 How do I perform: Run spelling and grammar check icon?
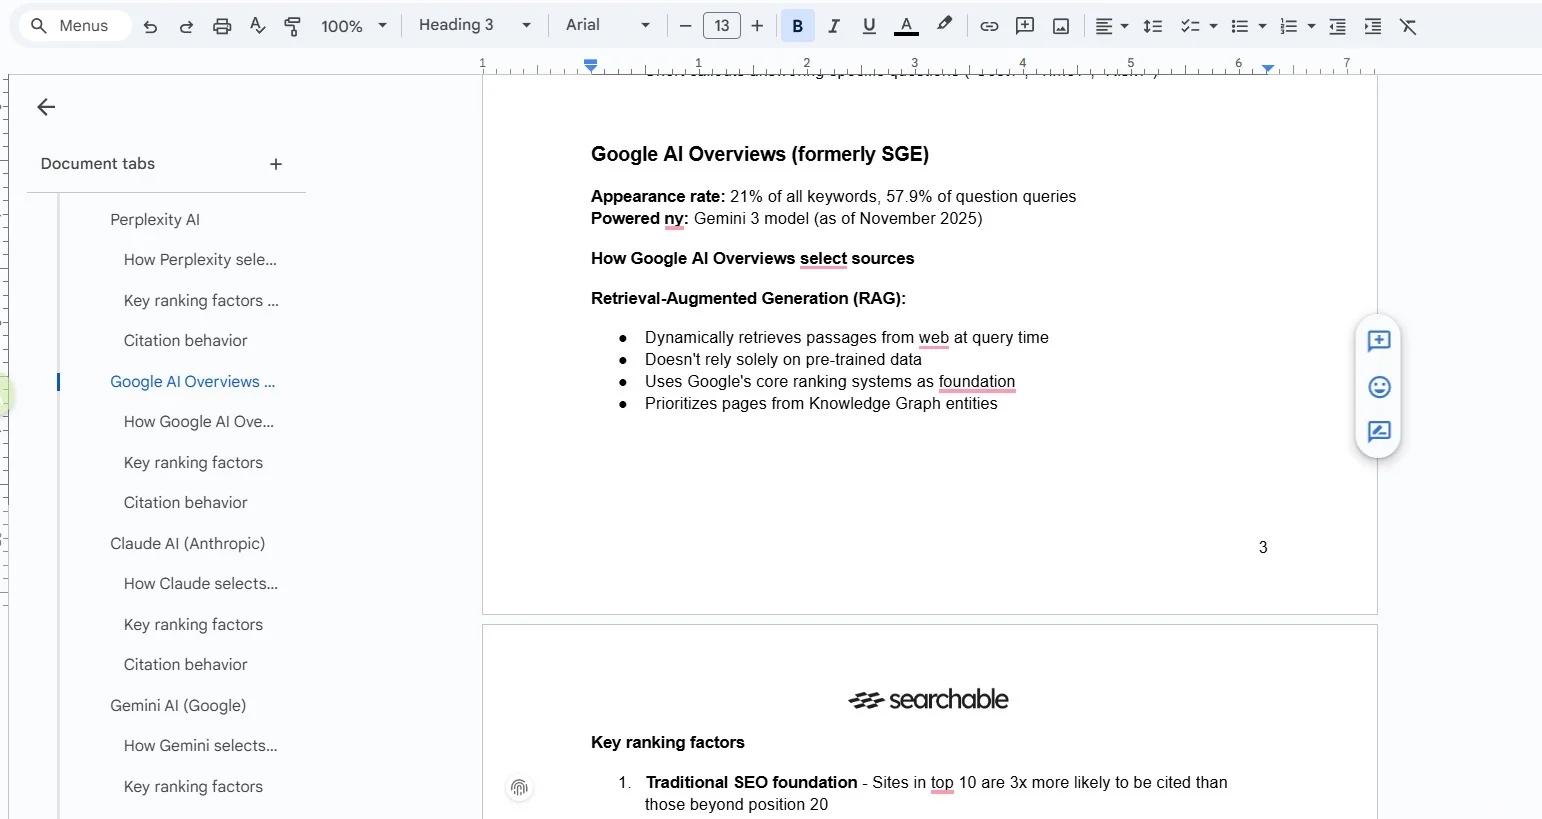(x=258, y=26)
